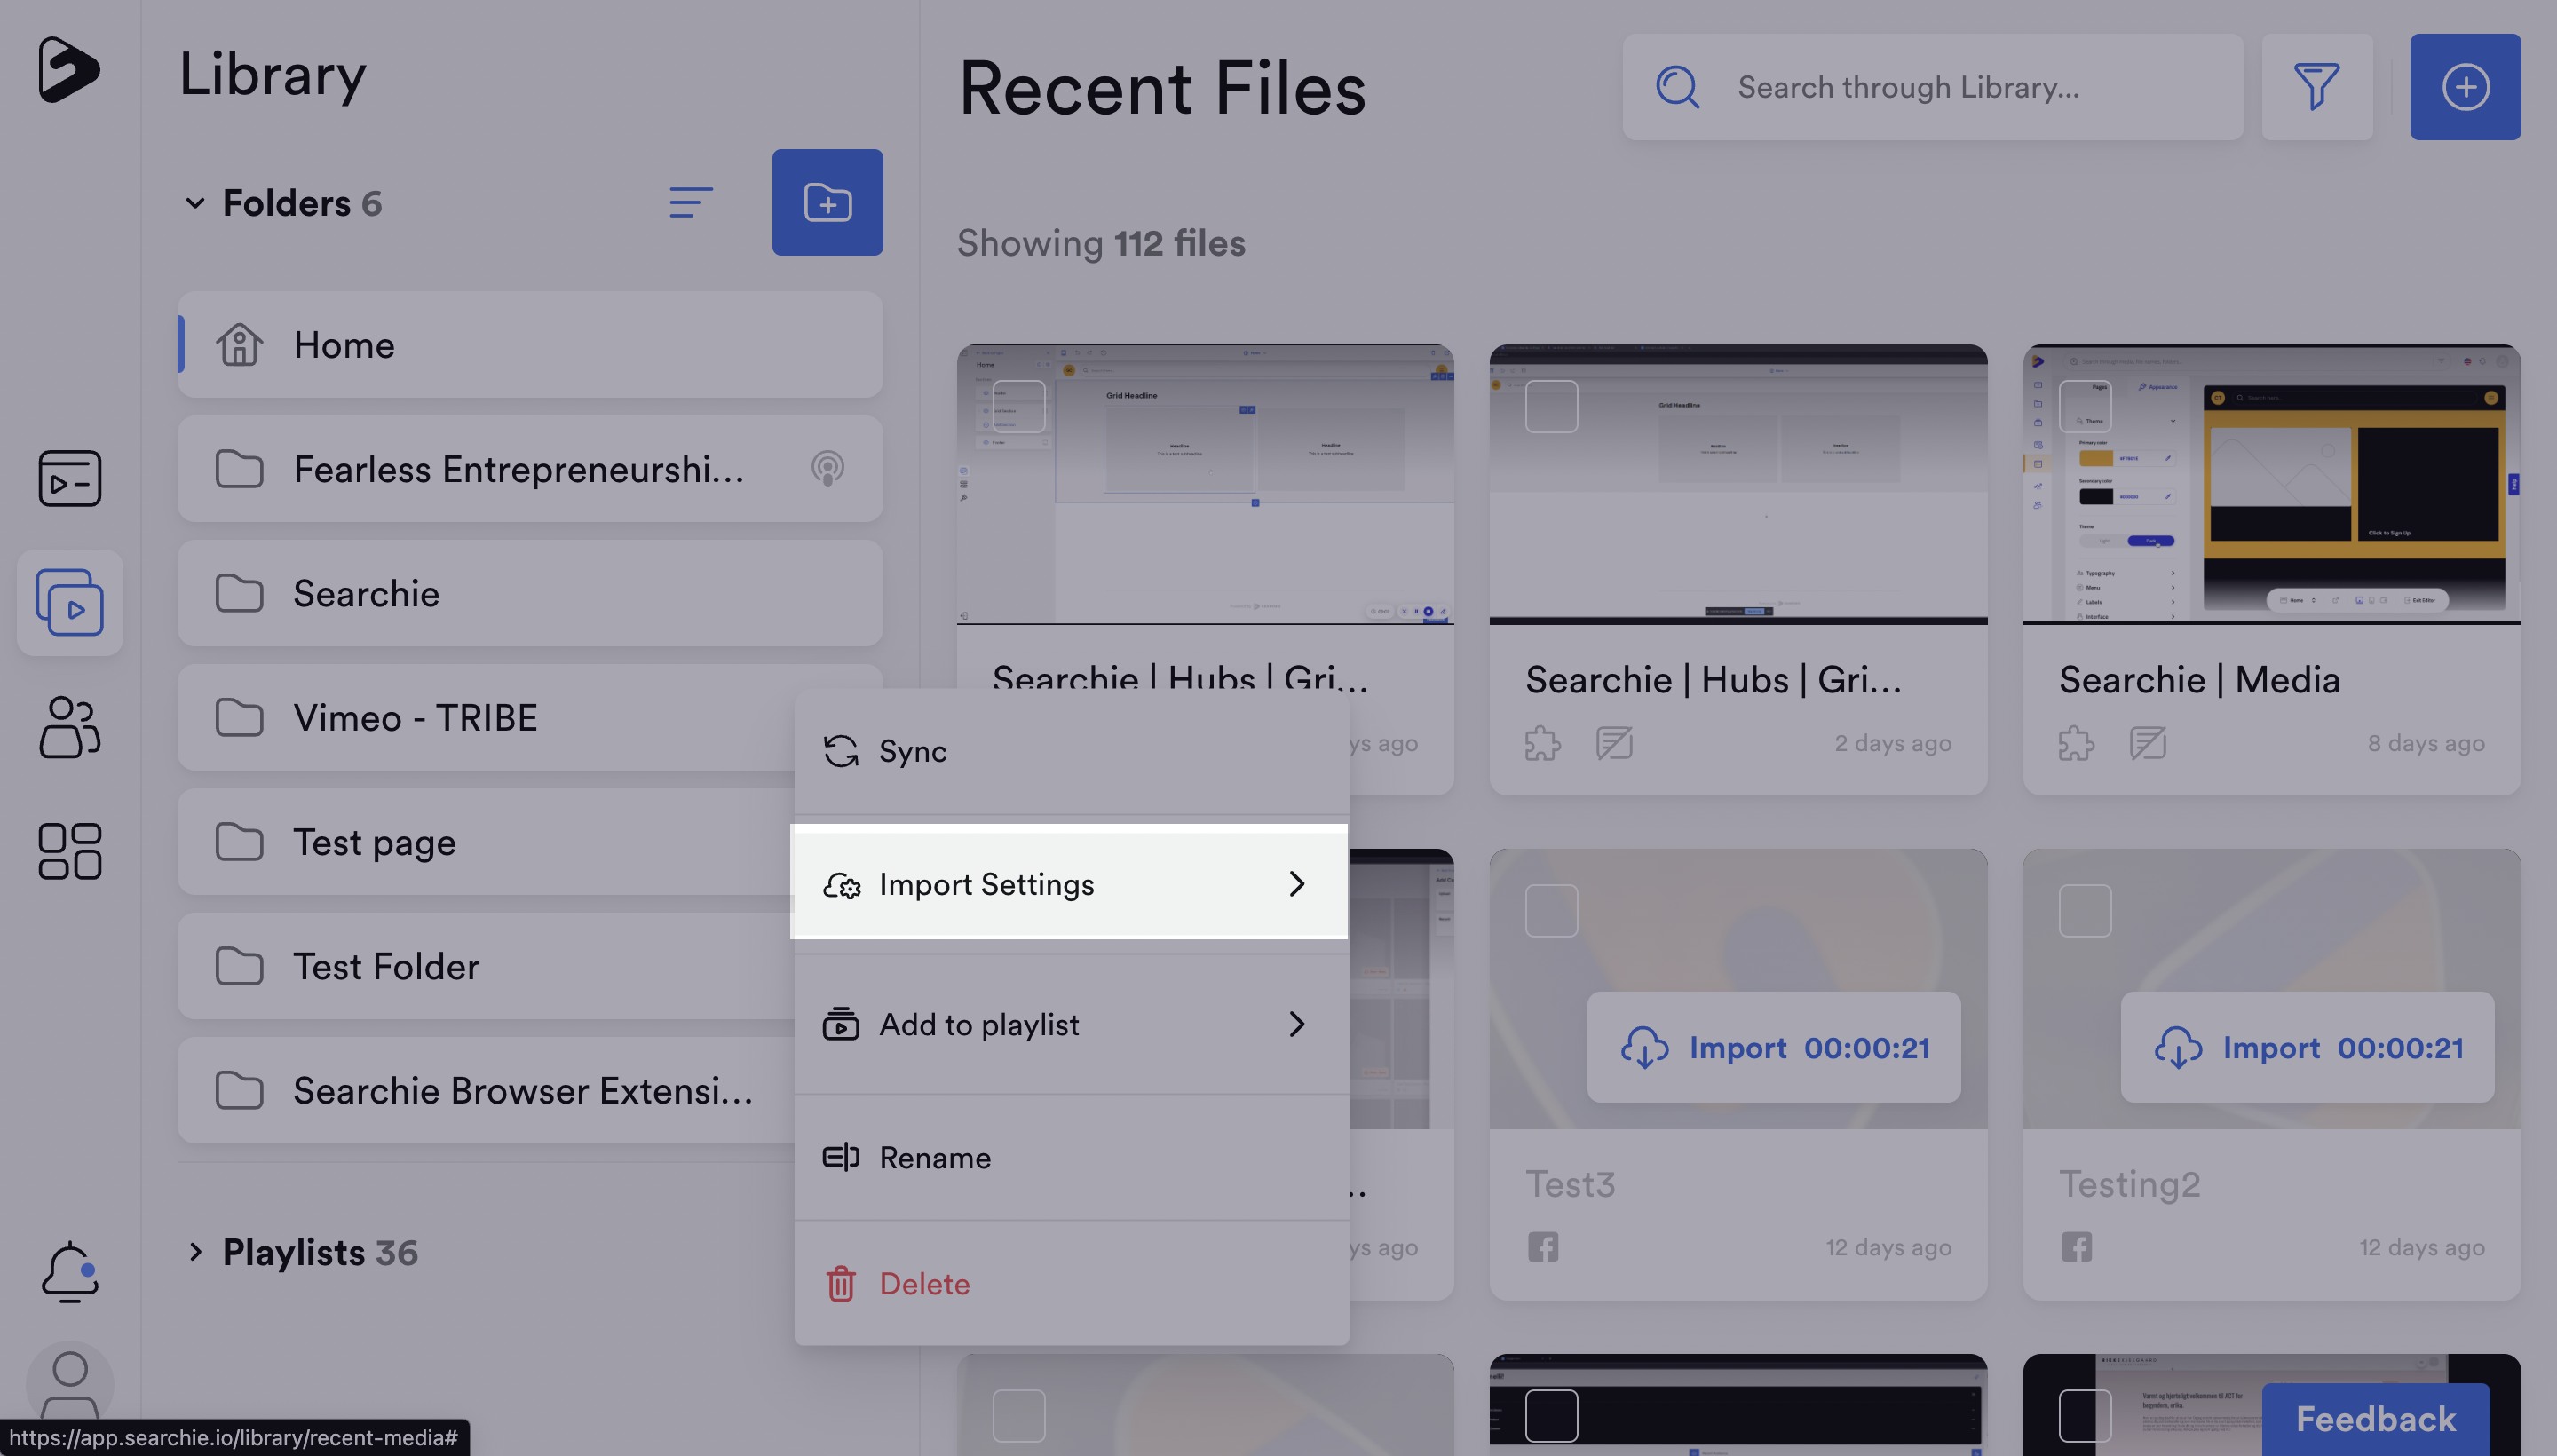
Task: Click the Test3 card title
Action: pos(1569,1184)
